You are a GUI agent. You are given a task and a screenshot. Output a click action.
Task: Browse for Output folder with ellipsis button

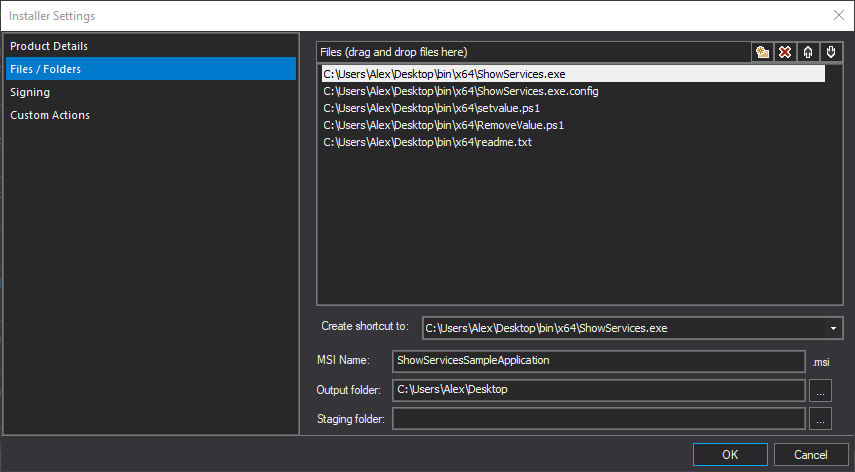[x=820, y=390]
